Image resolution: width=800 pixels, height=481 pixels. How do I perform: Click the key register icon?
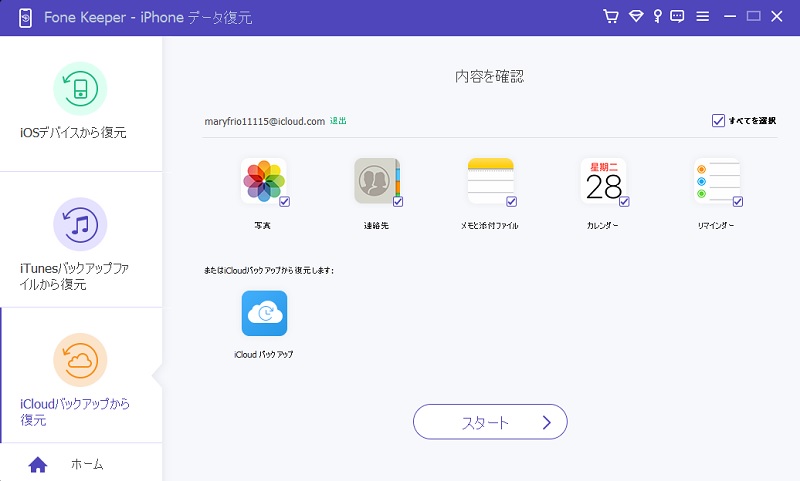pyautogui.click(x=658, y=16)
